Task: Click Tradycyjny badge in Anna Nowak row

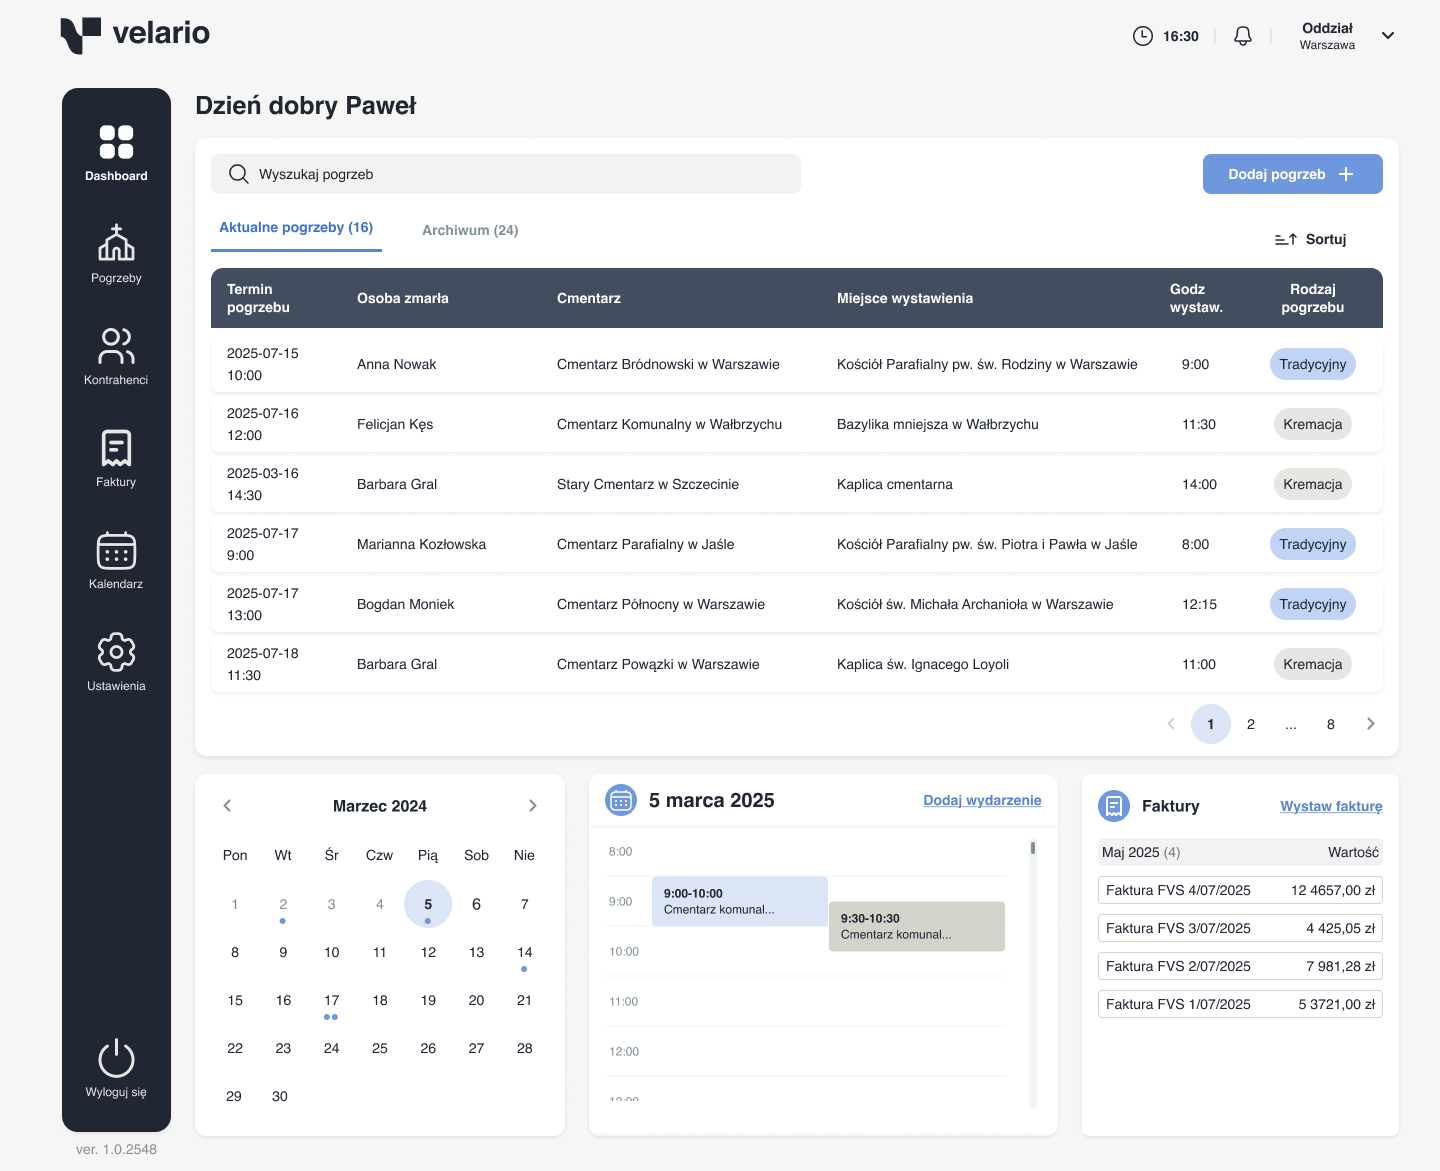Action: pyautogui.click(x=1313, y=364)
